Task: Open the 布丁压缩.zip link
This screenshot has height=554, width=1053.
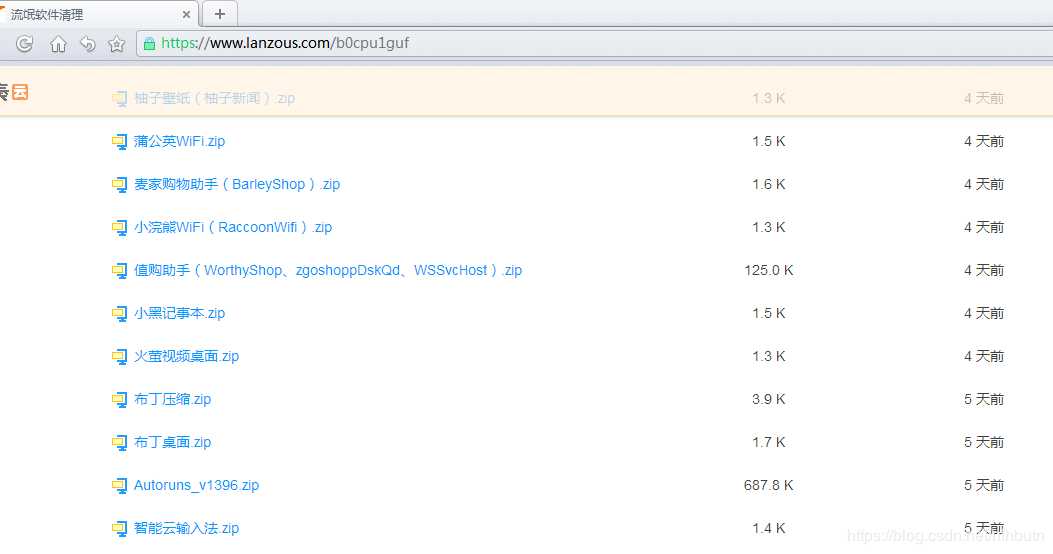Action: click(173, 399)
